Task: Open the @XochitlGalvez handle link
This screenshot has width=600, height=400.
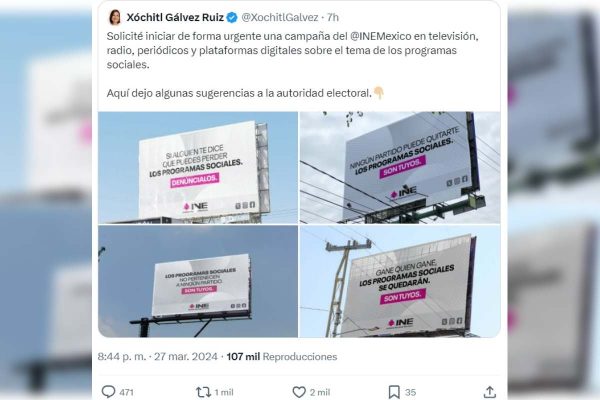Action: (x=280, y=17)
